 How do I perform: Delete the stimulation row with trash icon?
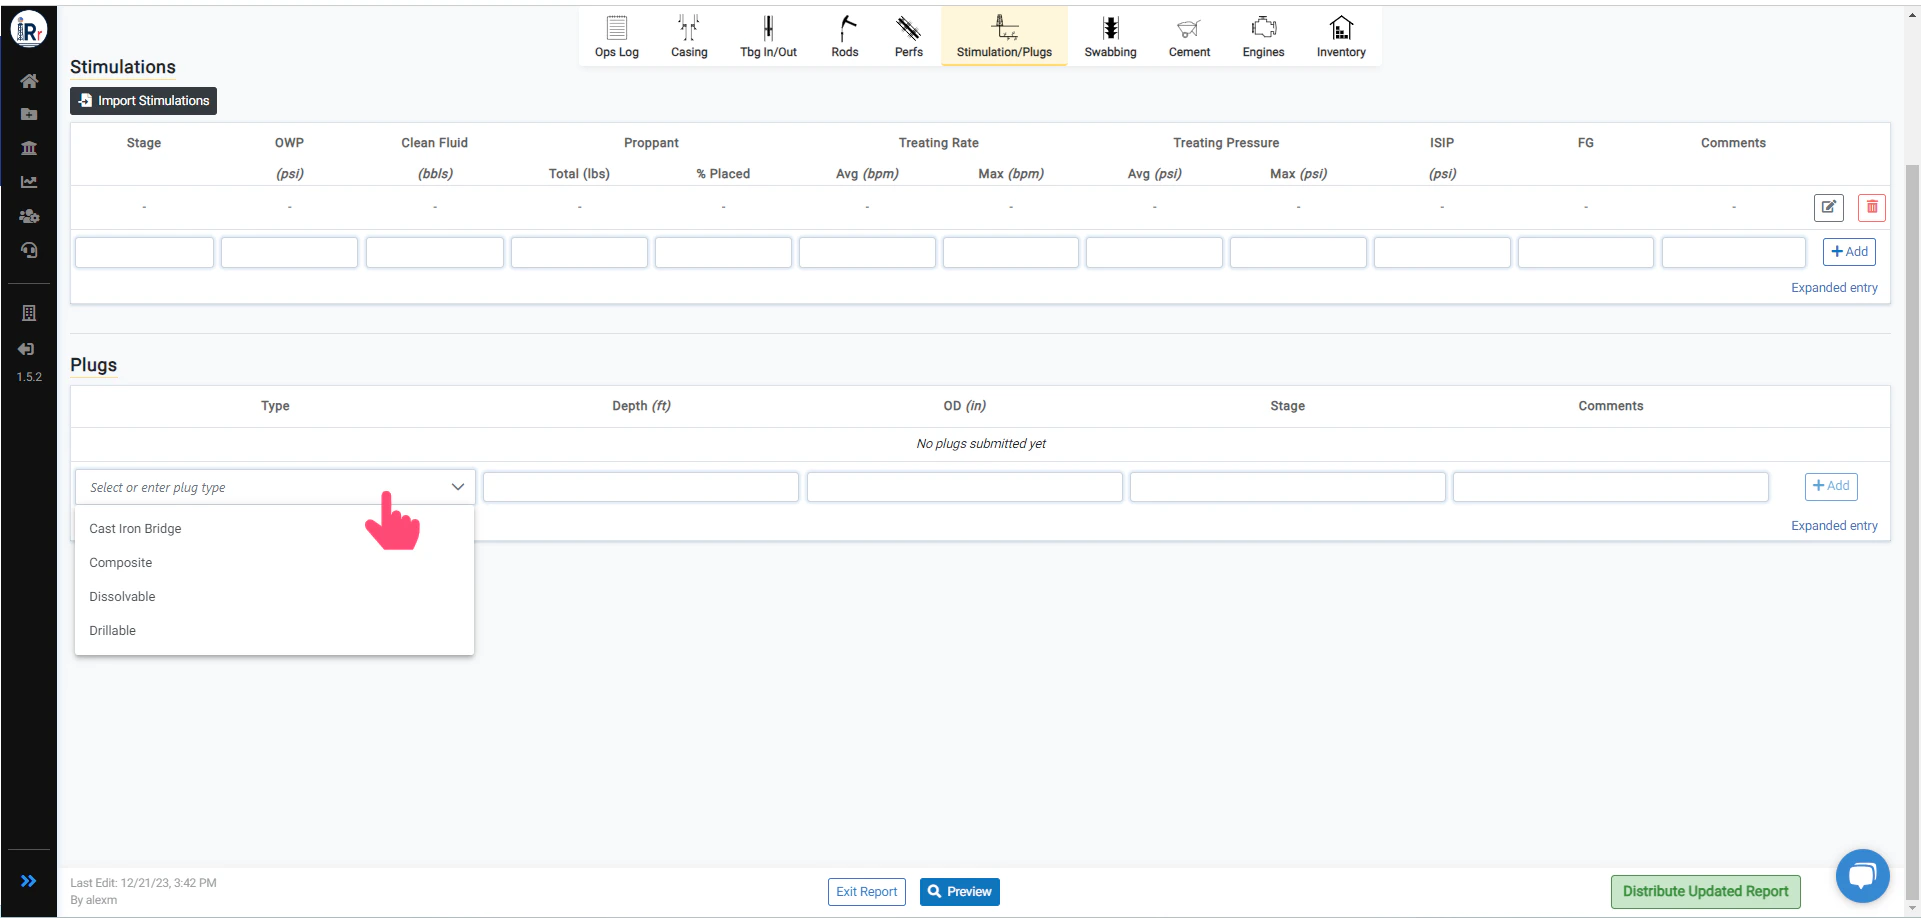[x=1872, y=207]
